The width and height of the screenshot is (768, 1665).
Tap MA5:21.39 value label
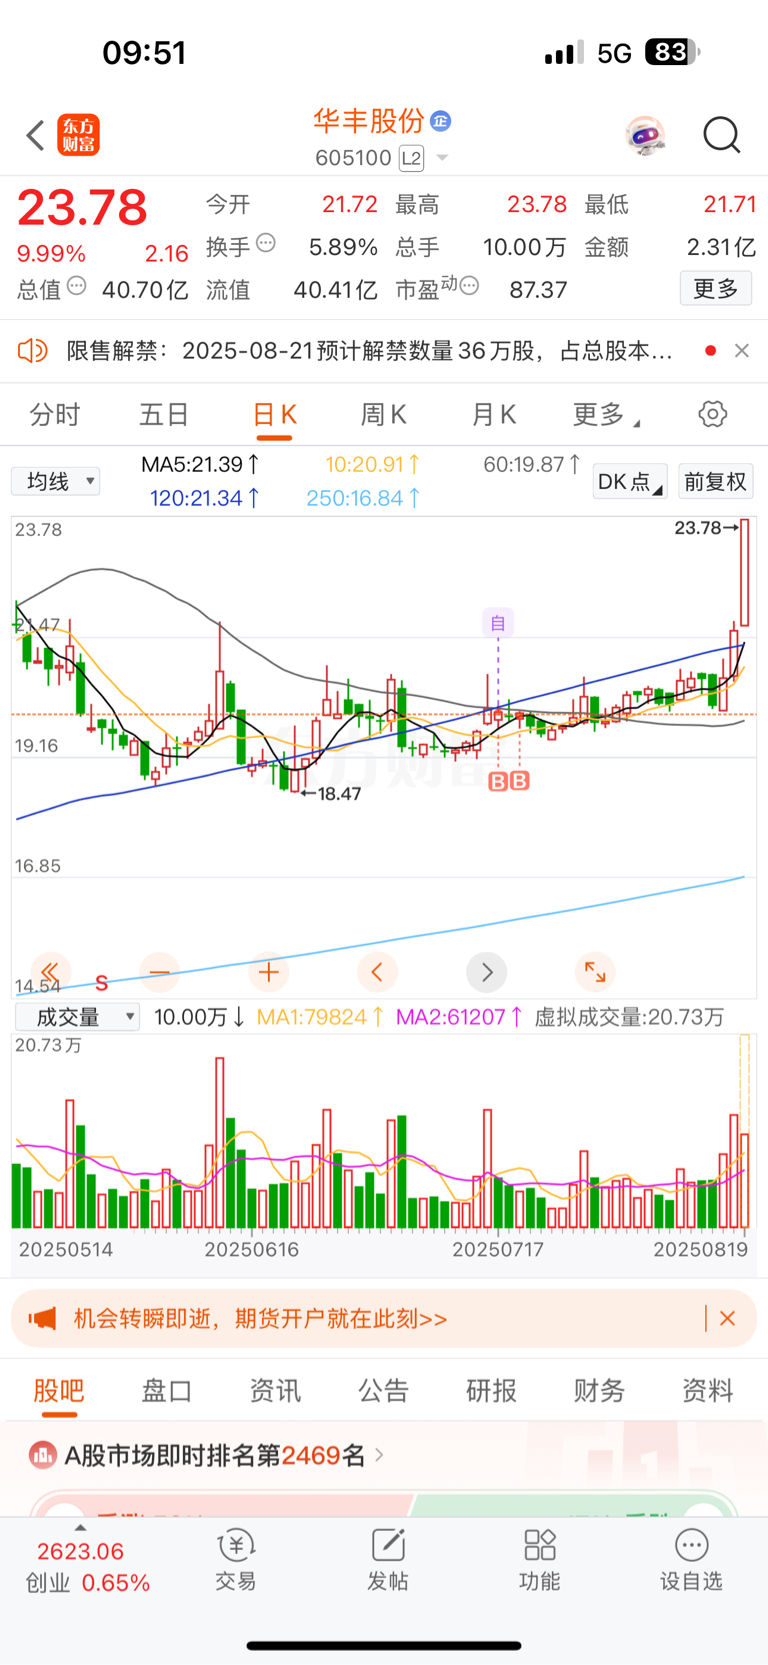200,464
